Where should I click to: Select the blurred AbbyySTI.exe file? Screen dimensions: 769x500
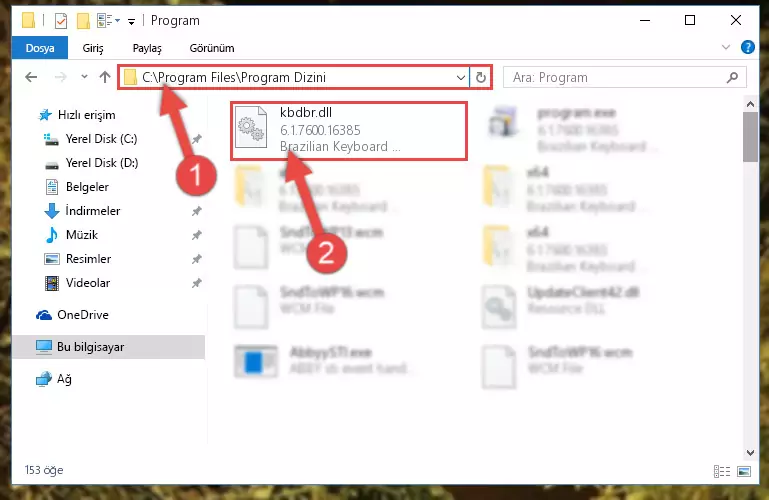point(324,360)
